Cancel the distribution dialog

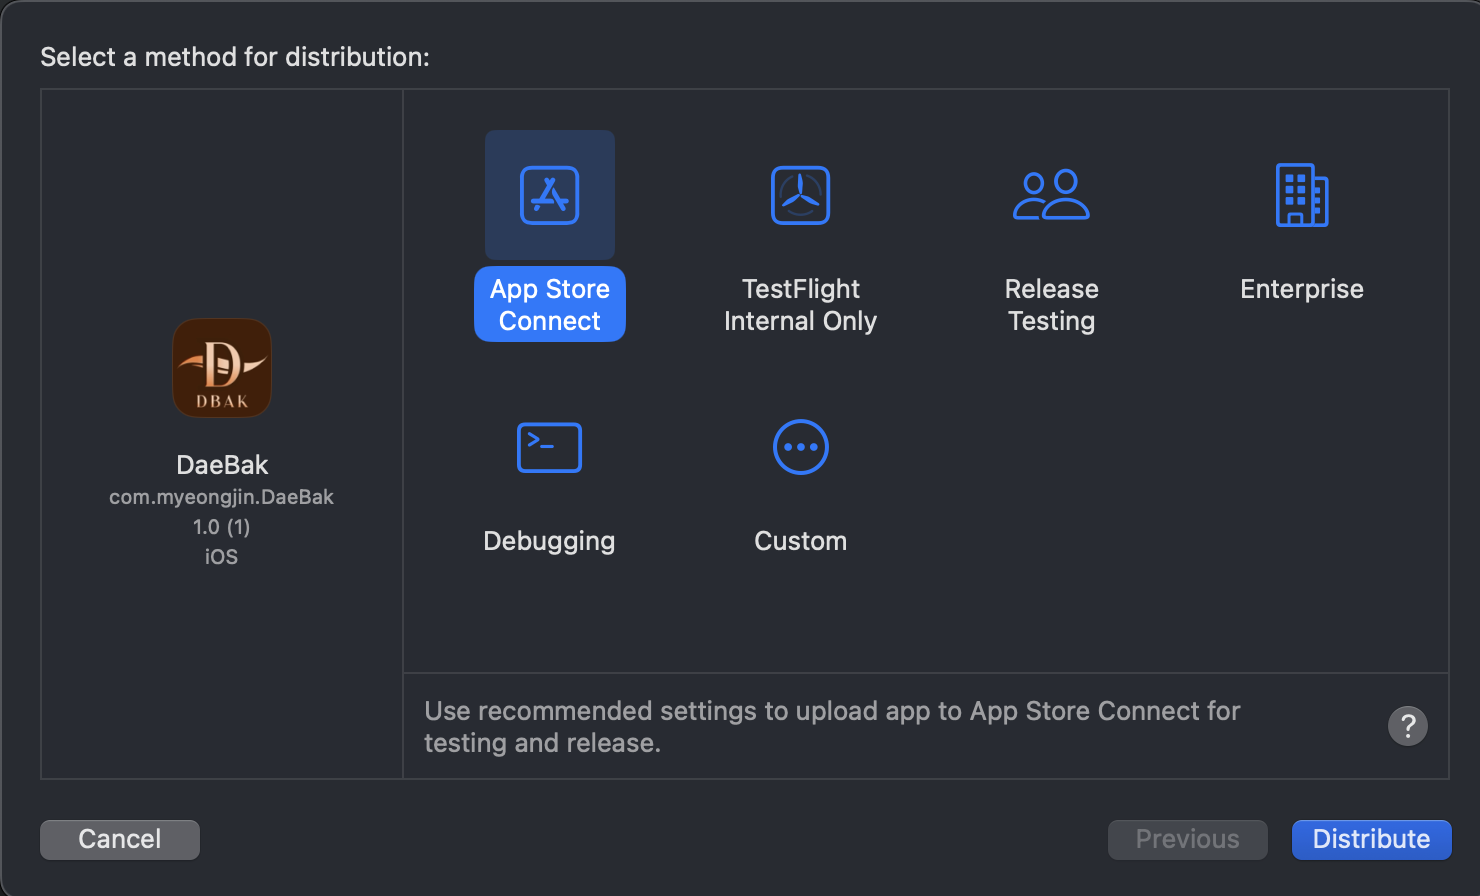pos(120,839)
